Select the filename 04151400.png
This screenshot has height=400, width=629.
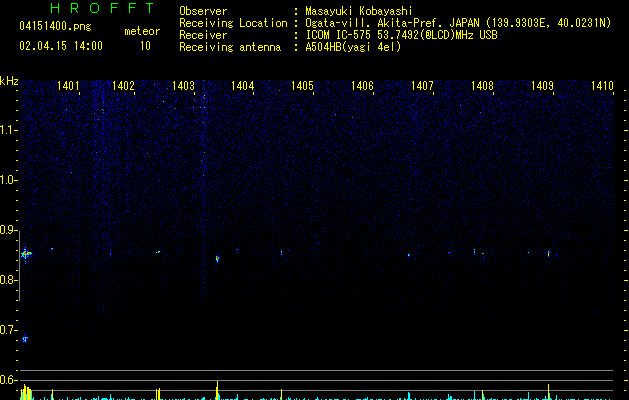[55, 27]
